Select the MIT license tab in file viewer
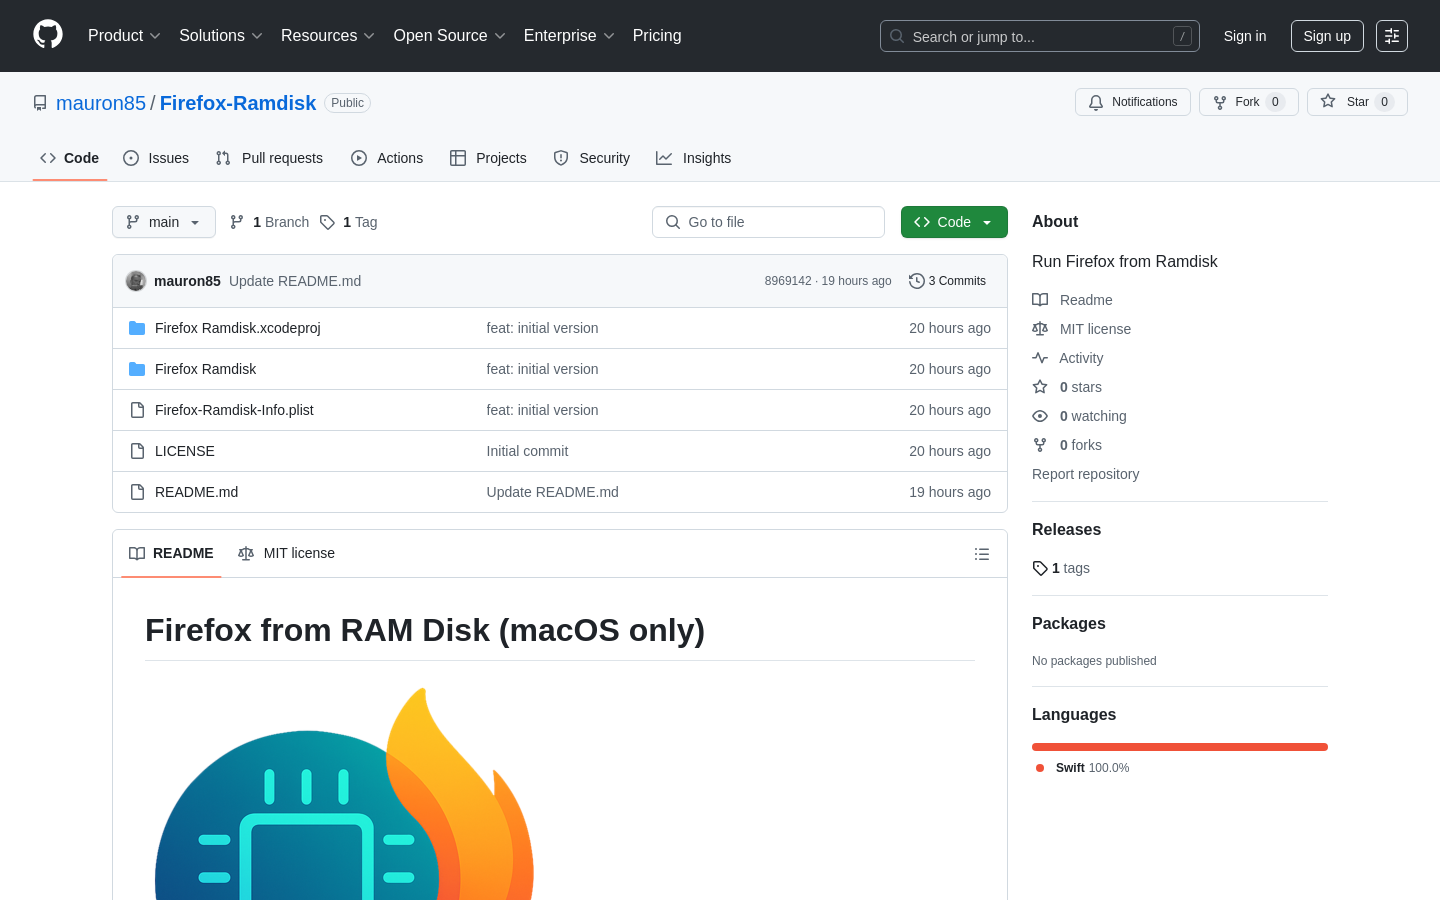Viewport: 1440px width, 900px height. (286, 553)
